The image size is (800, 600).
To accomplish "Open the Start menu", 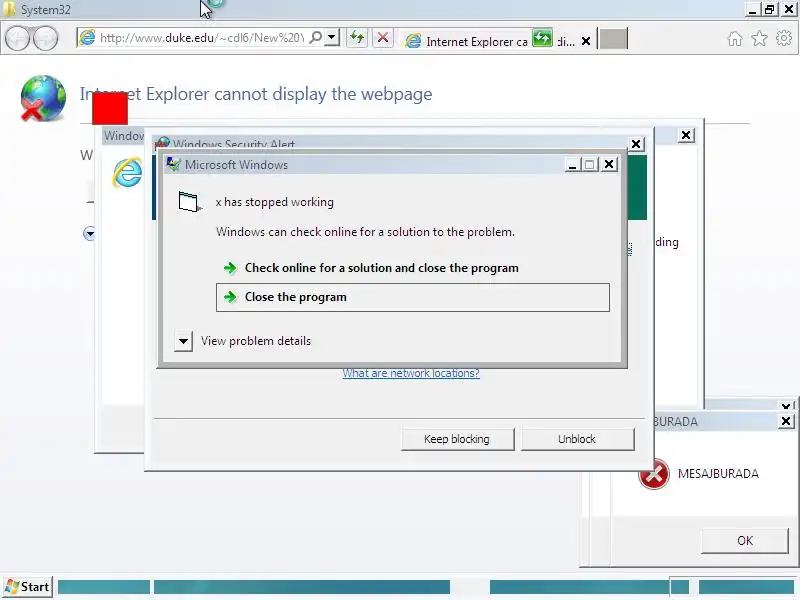I will (28, 587).
